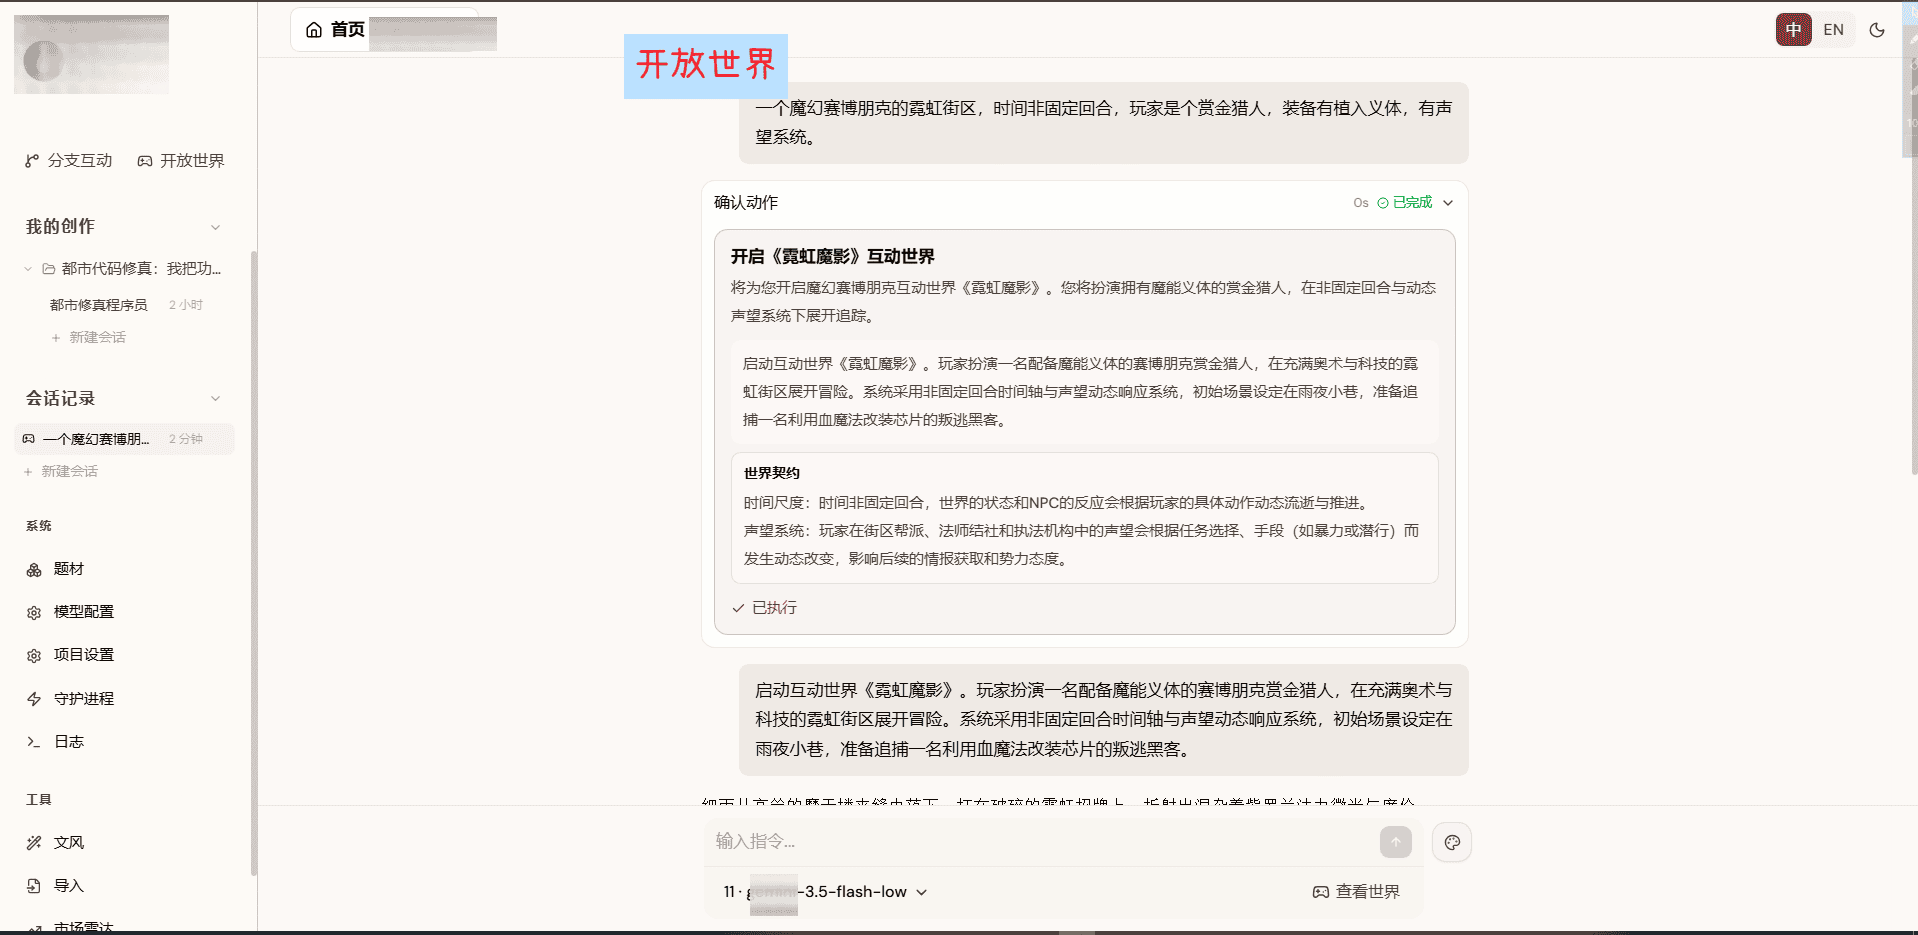
Task: Click the terminal icon for 日志
Action: click(34, 742)
